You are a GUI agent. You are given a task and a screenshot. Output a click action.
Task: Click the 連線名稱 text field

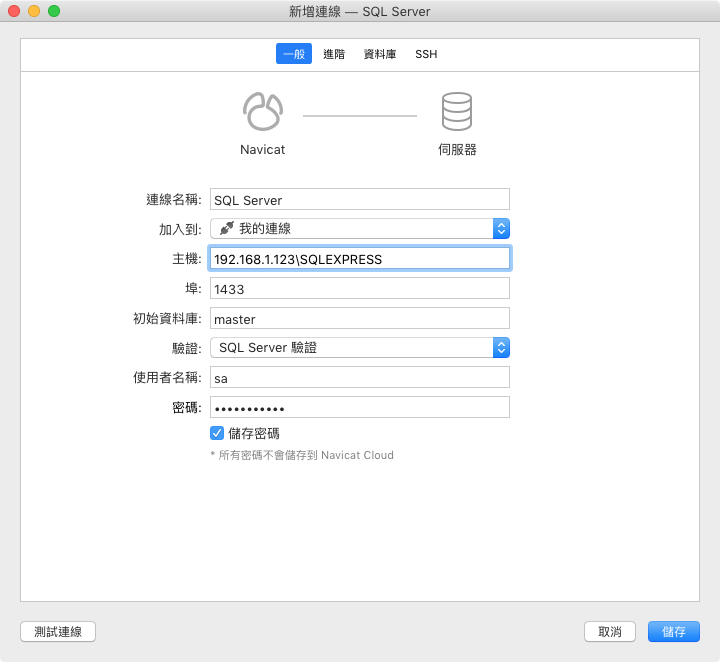tap(359, 200)
